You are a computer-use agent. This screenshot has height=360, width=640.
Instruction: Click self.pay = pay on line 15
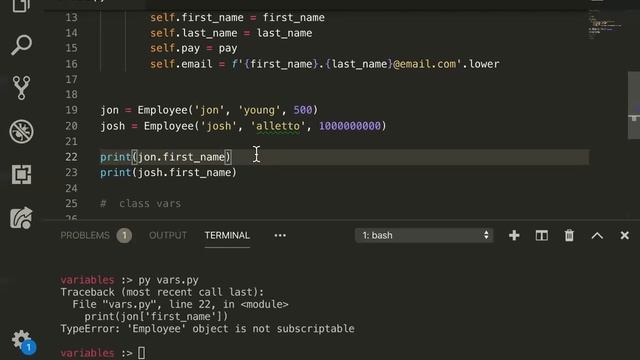coord(193,48)
